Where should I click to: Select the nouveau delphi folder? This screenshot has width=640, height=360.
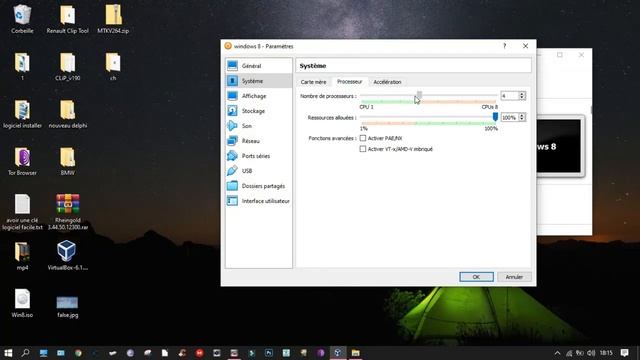click(x=67, y=114)
